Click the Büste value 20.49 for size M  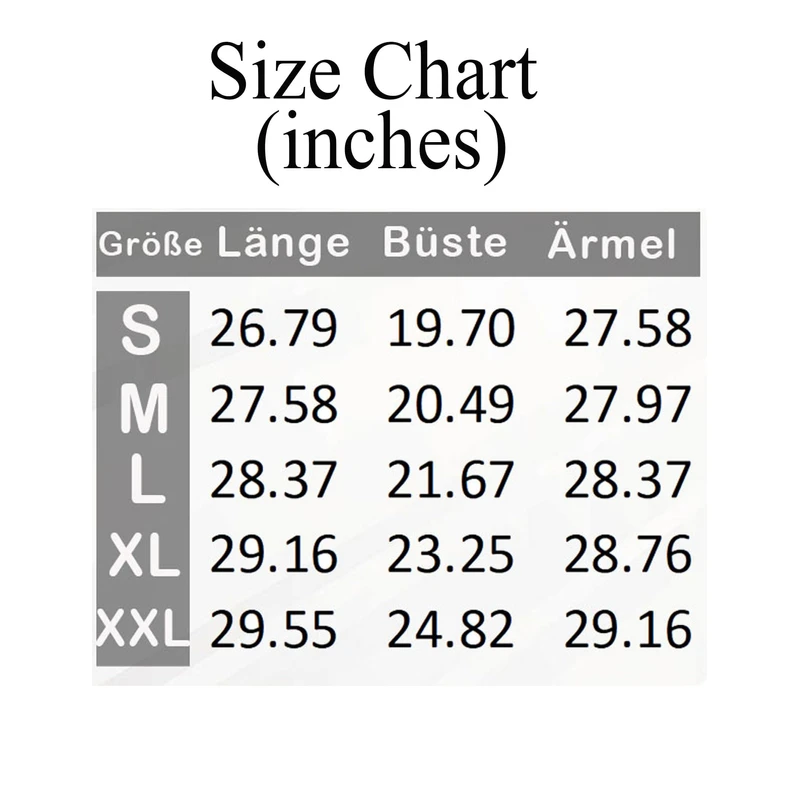pyautogui.click(x=451, y=406)
